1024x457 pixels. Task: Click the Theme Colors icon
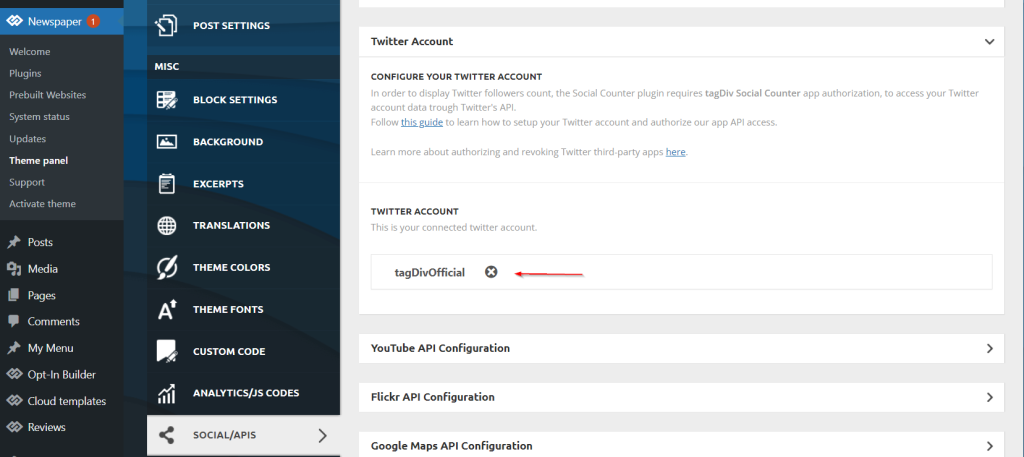(x=167, y=268)
